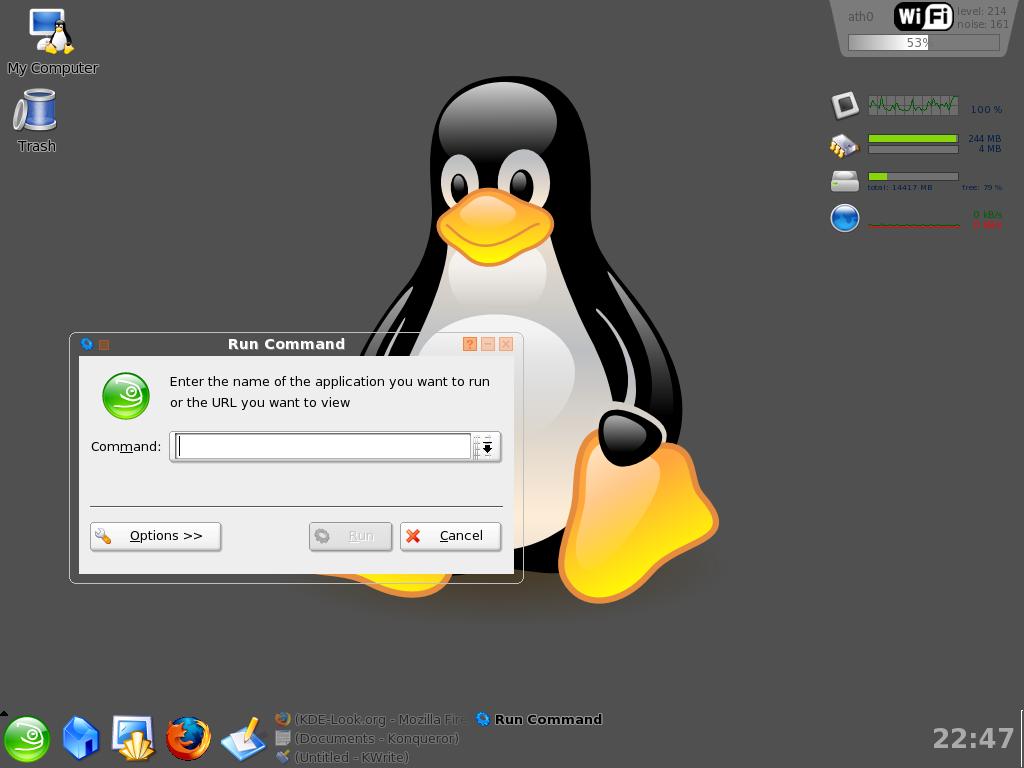Click the network globe icon in the widget
Viewport: 1024px width, 768px height.
pyautogui.click(x=844, y=218)
